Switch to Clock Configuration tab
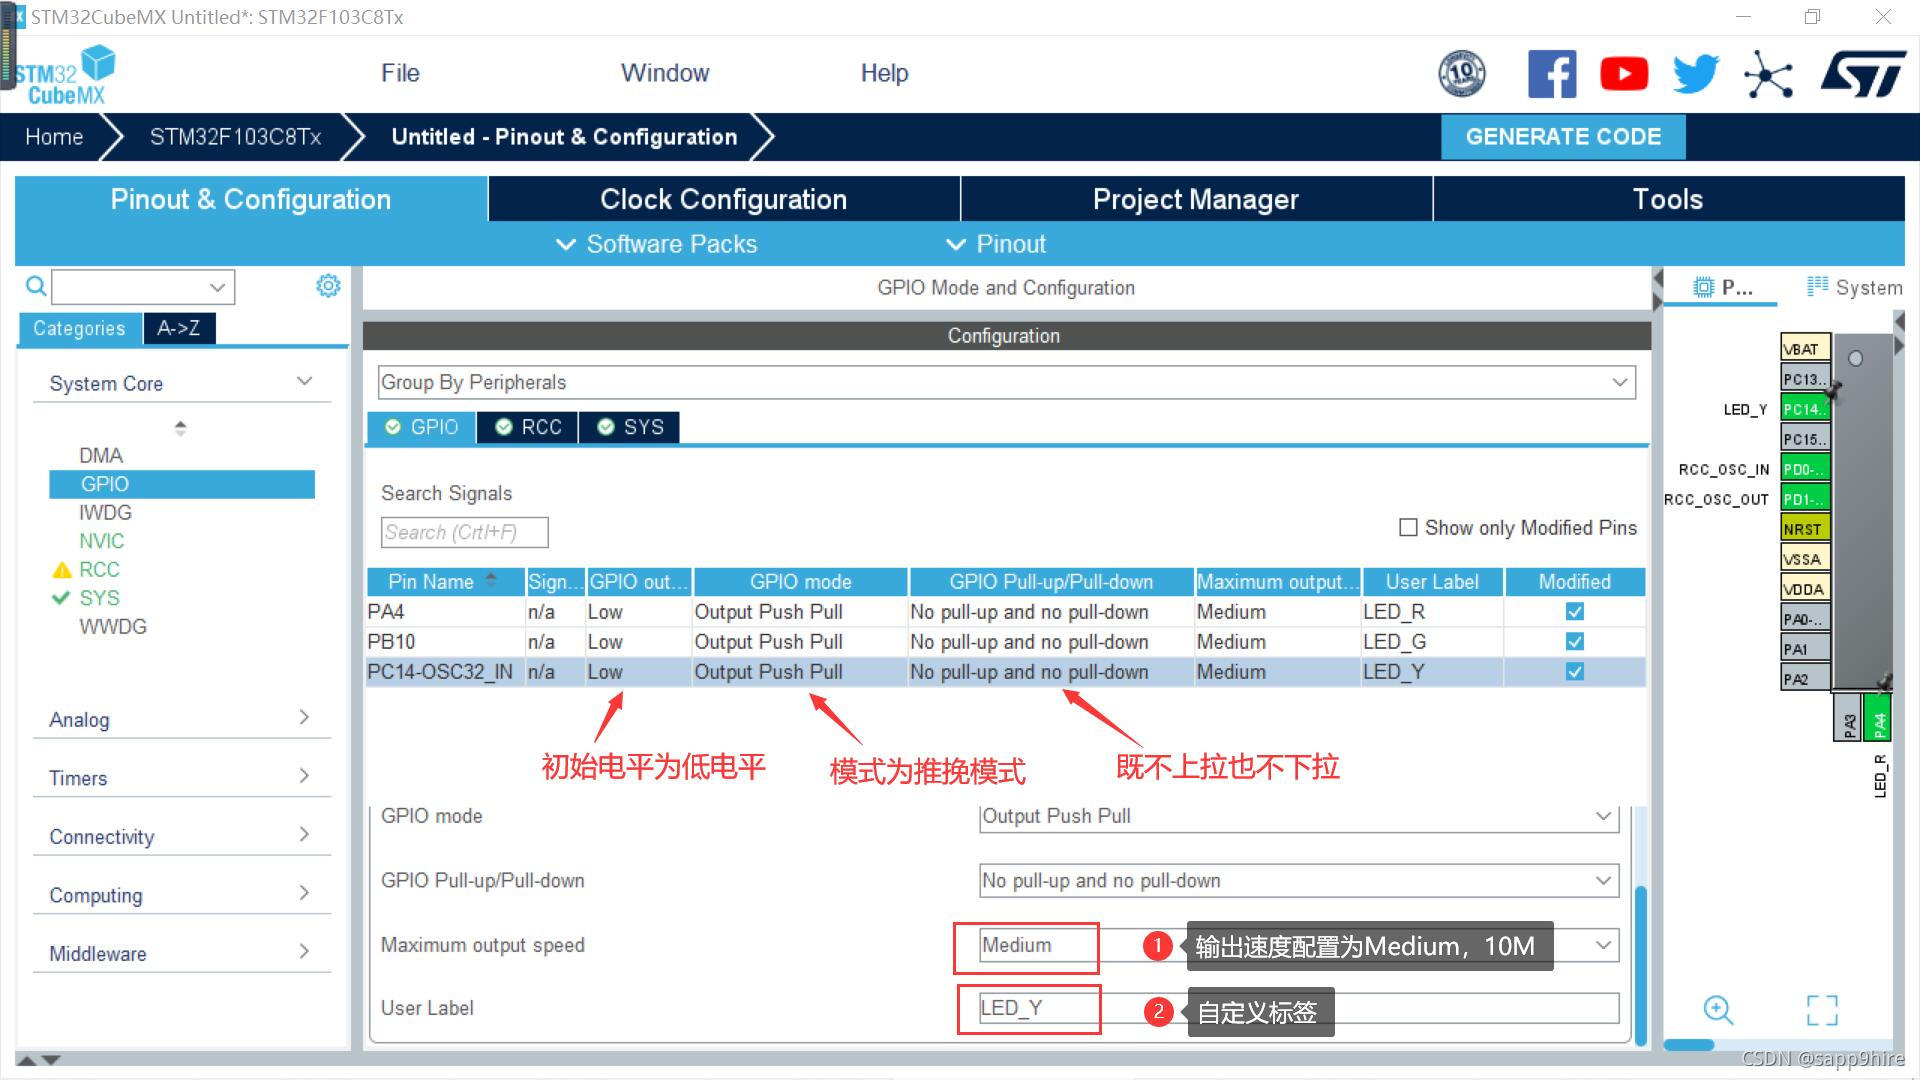Viewport: 1920px width, 1080px height. pos(724,199)
